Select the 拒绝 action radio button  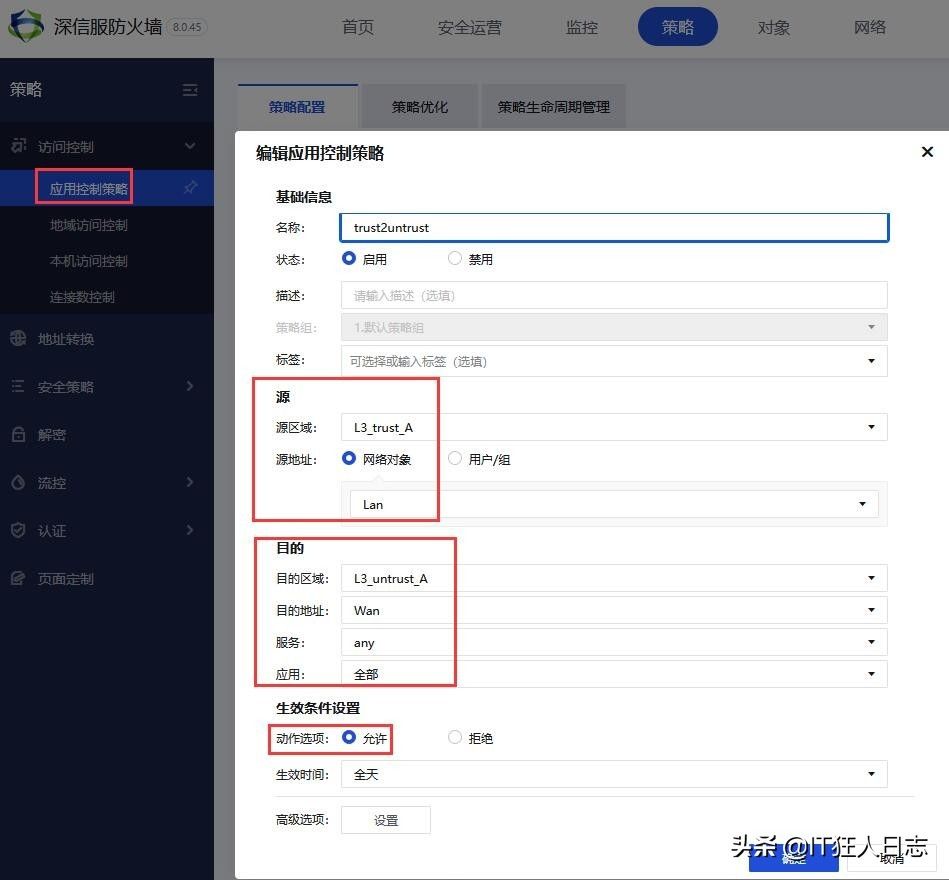(455, 737)
